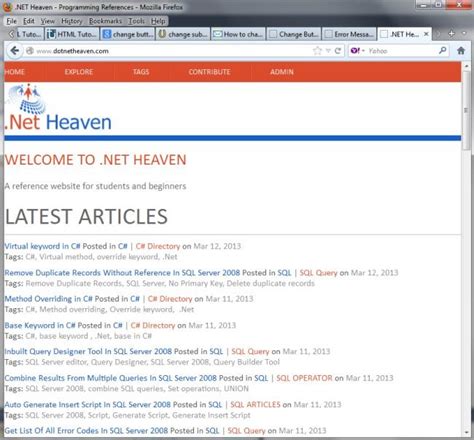Open Base Keyword in C# article

[x=40, y=325]
